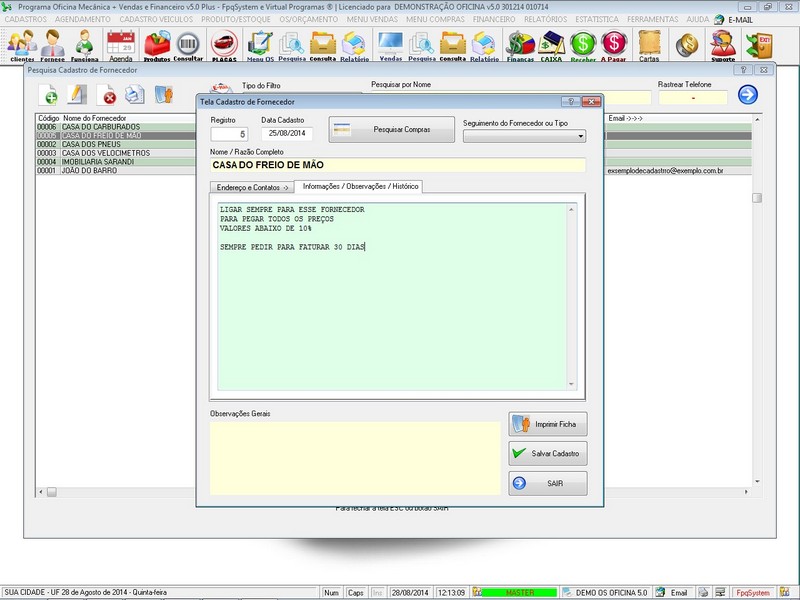Click the Registro number field

point(229,134)
